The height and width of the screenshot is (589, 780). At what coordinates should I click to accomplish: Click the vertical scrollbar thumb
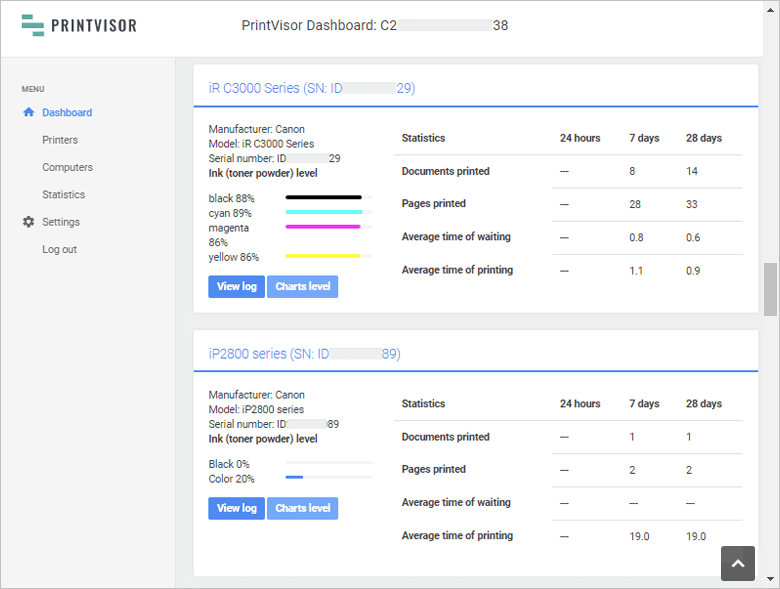click(770, 290)
